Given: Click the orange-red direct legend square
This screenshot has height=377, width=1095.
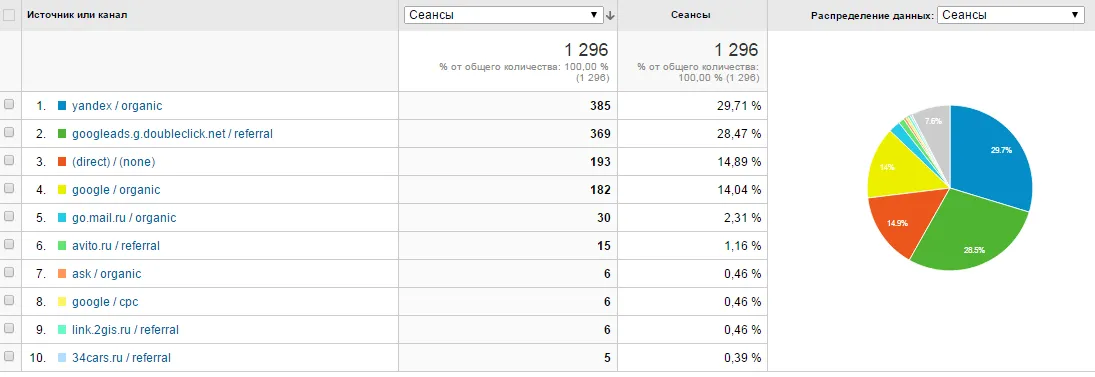Looking at the screenshot, I should click(61, 162).
